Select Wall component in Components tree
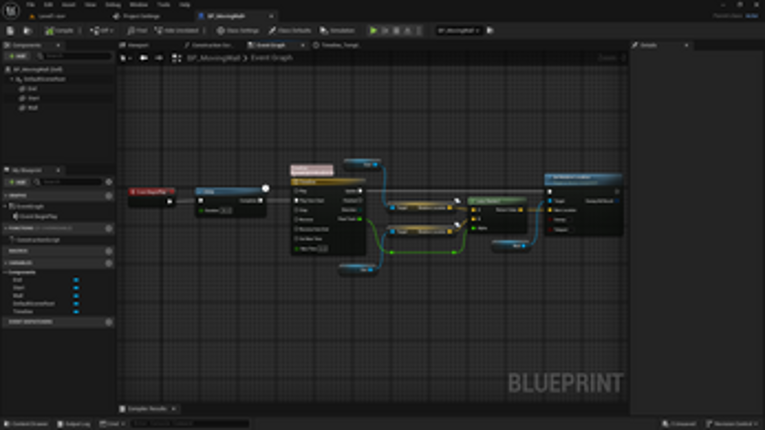 (x=32, y=108)
